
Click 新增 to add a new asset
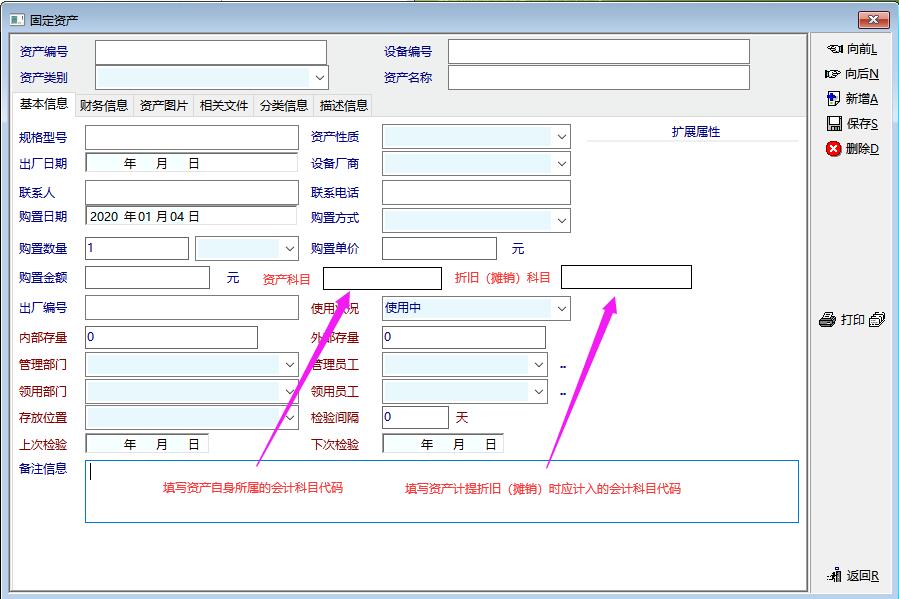coord(852,99)
